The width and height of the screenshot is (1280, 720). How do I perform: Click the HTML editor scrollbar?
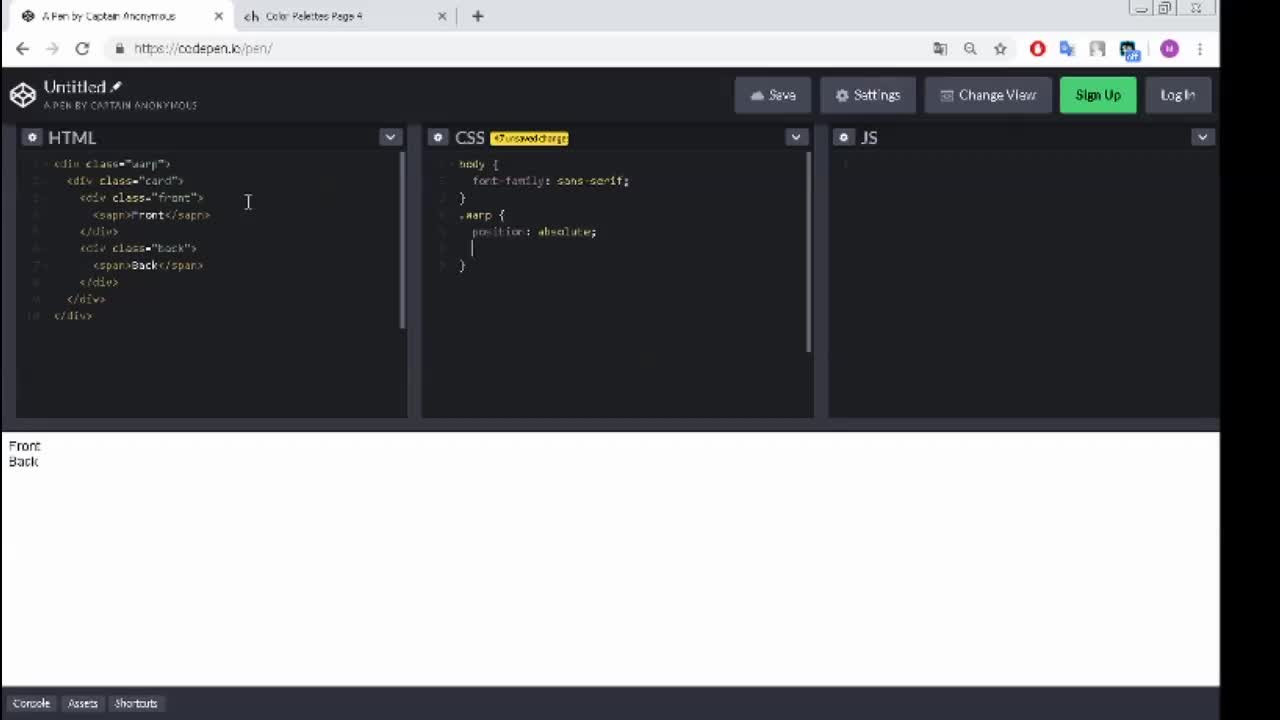pos(402,240)
